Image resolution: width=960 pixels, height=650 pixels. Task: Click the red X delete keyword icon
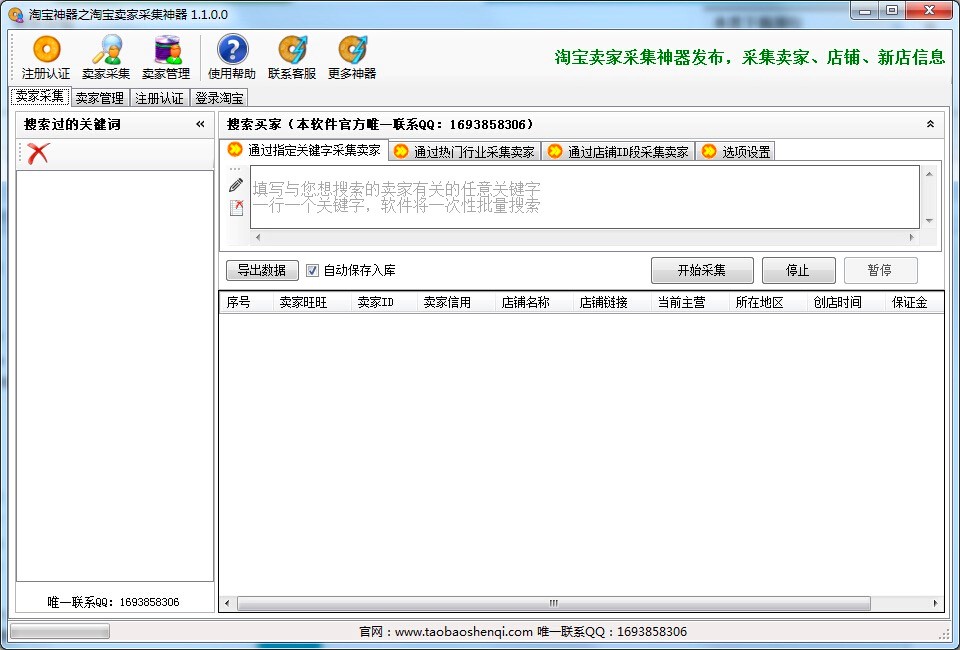[x=38, y=154]
